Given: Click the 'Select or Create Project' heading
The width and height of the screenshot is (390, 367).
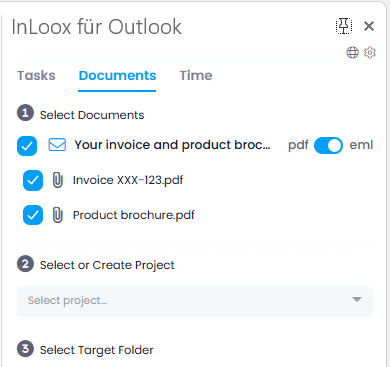Looking at the screenshot, I should 107,265.
